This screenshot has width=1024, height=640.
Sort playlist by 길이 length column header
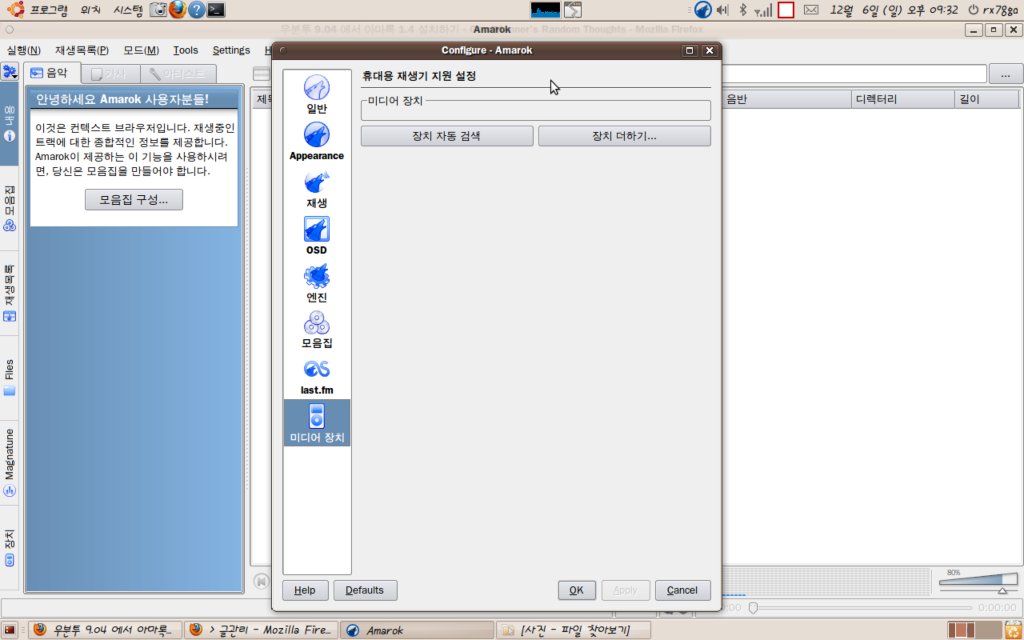(986, 99)
